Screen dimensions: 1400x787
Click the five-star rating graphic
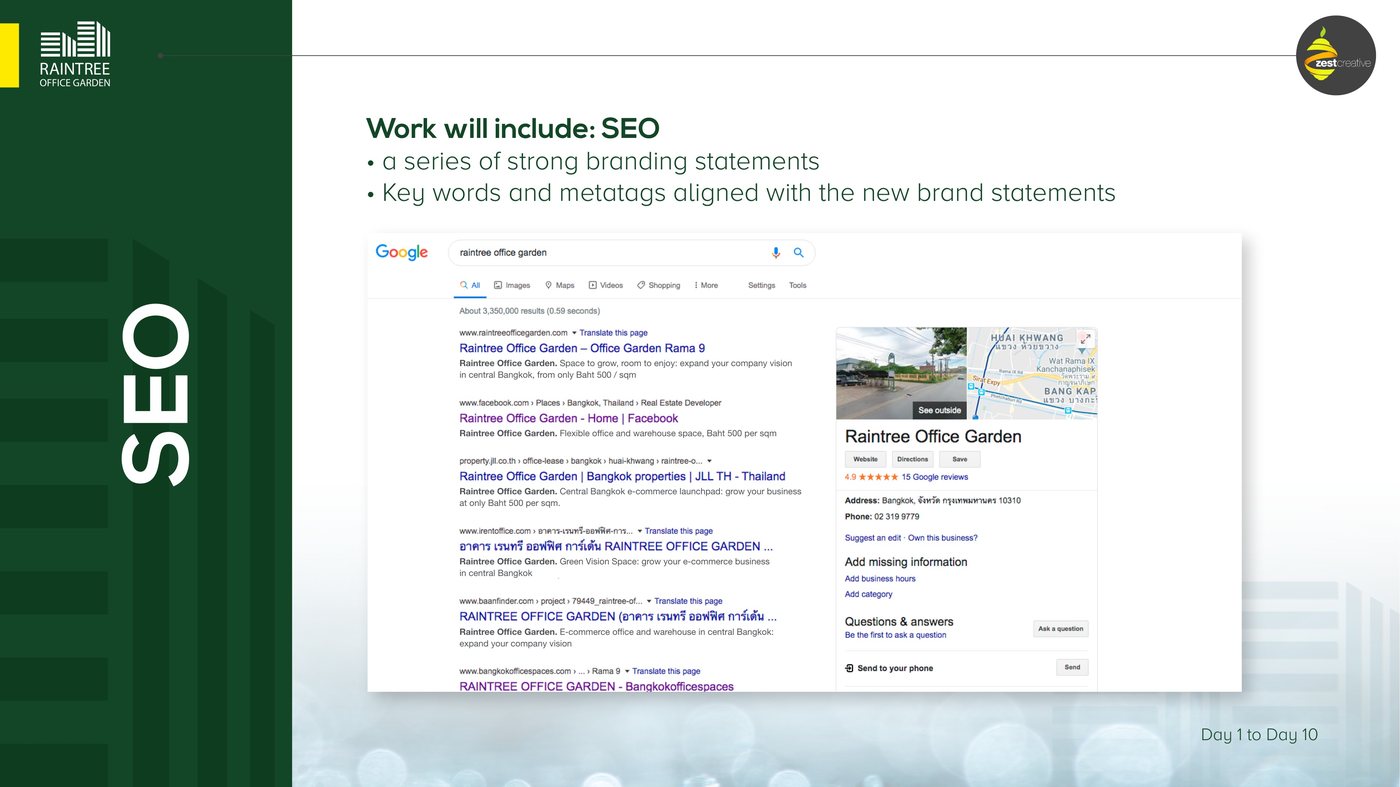pos(878,477)
